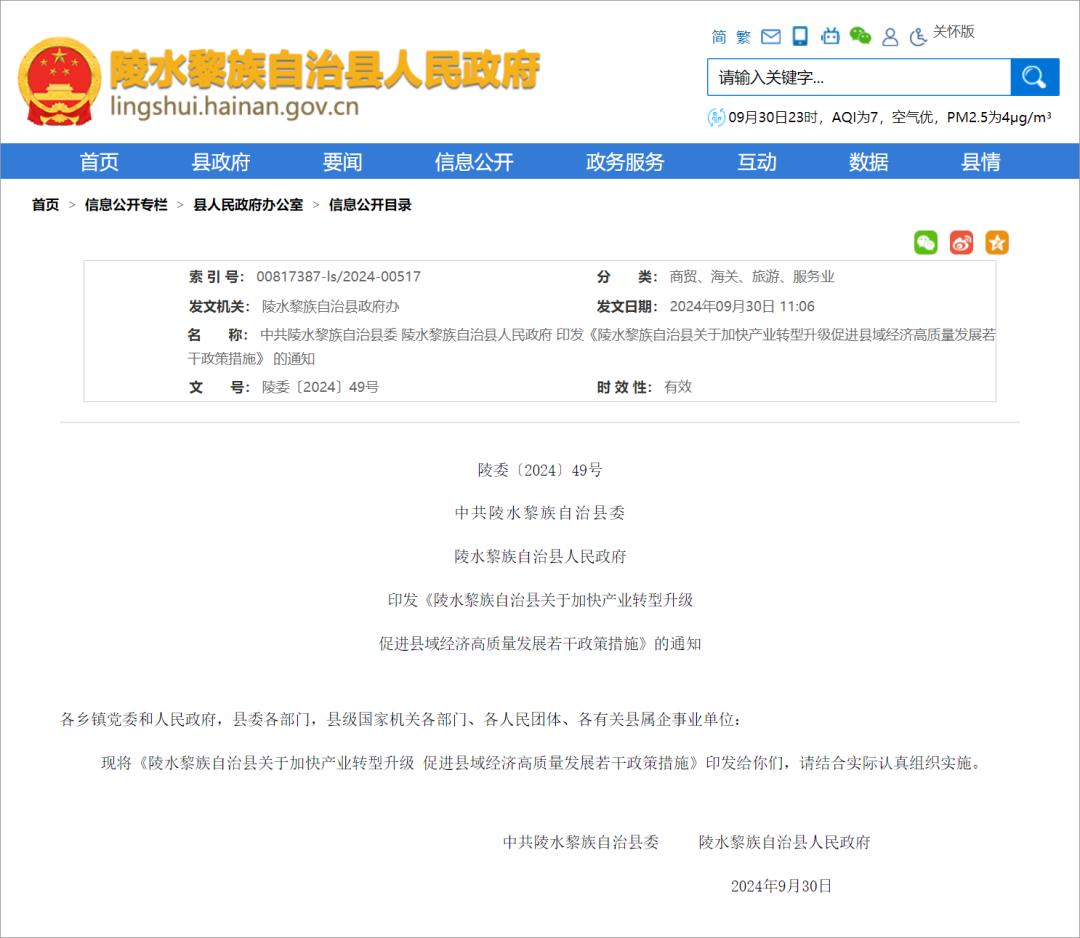Go to 首页 in the breadcrumb

point(45,205)
